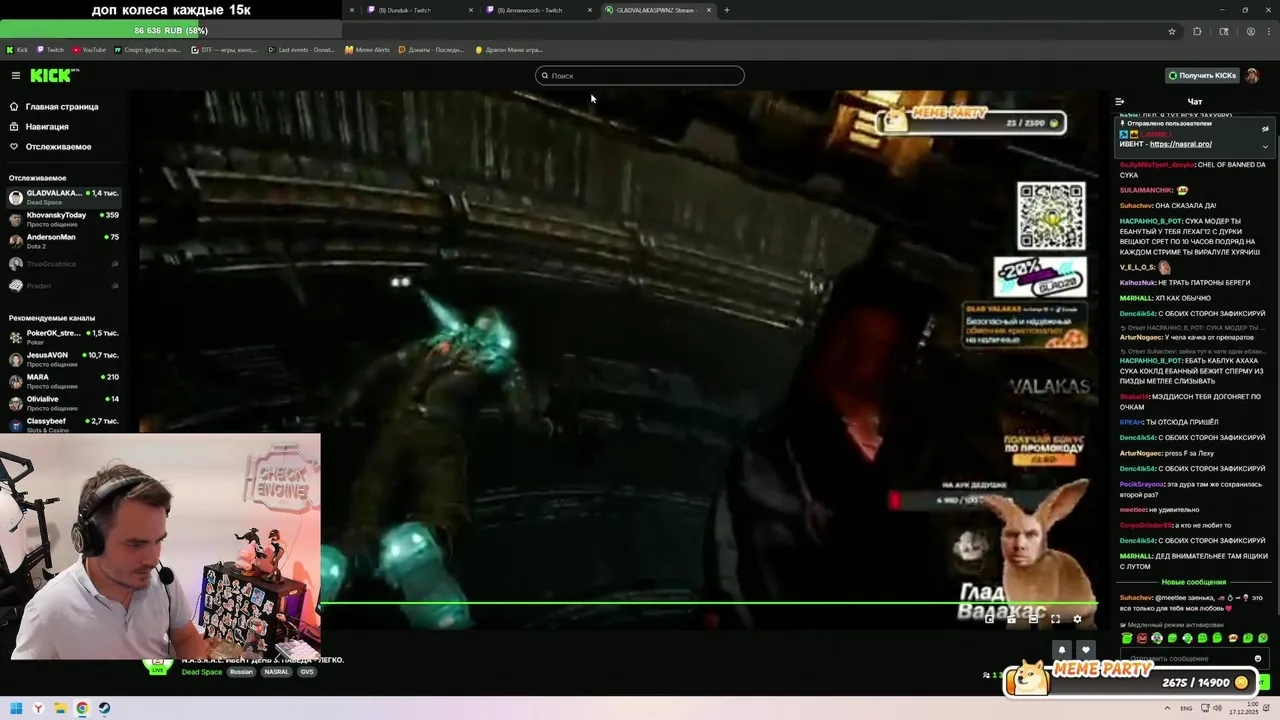This screenshot has height=720, width=1280.
Task: Open the AndersonMan followed channel
Action: (64, 241)
